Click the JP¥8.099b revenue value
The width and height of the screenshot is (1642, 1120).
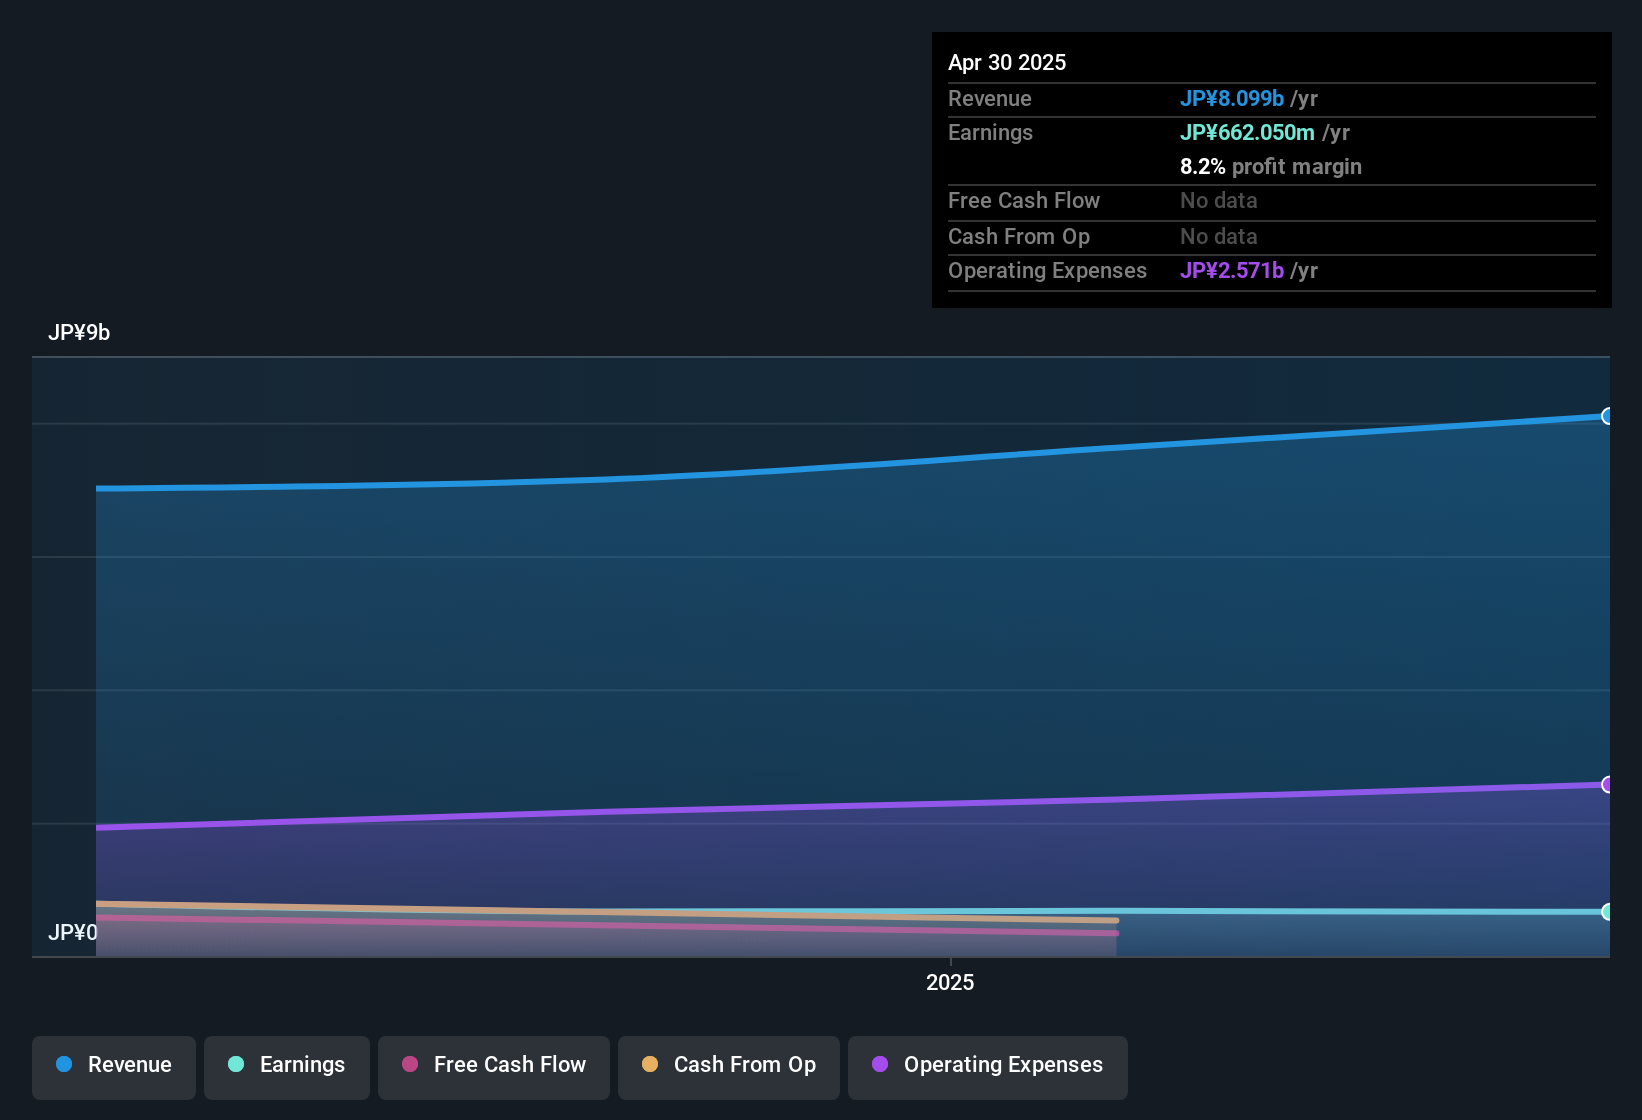click(x=1232, y=99)
